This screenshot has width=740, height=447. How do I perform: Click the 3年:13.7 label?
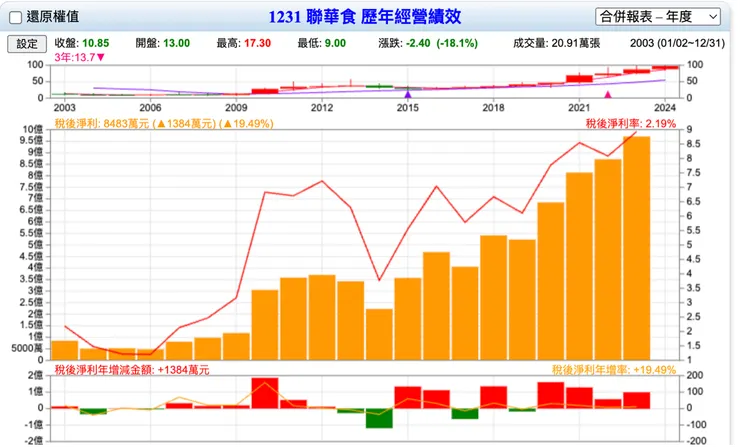click(x=75, y=58)
